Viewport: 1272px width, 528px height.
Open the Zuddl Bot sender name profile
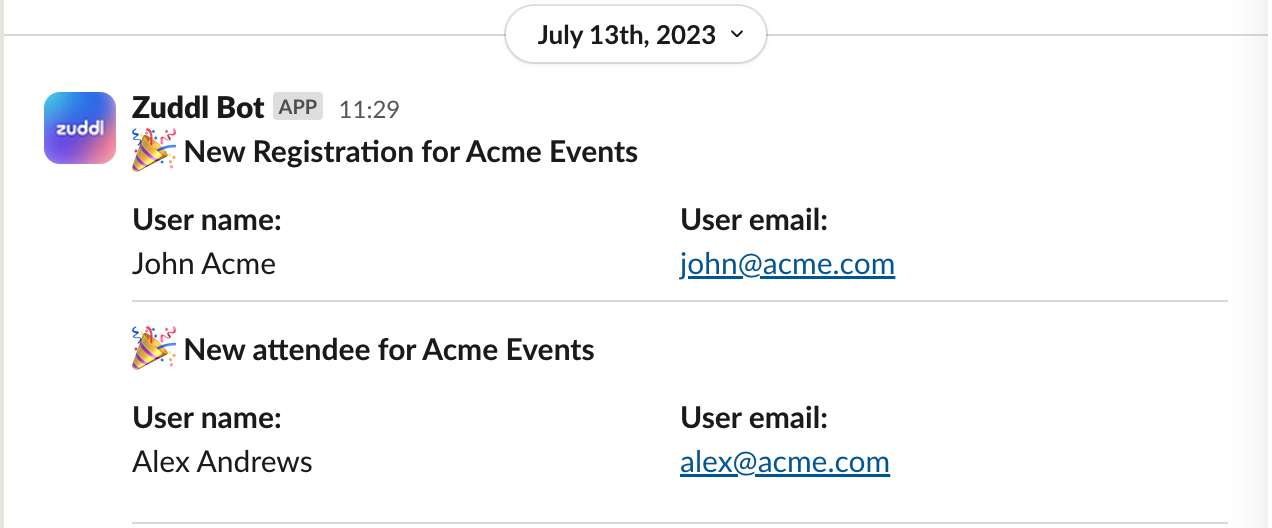pyautogui.click(x=198, y=107)
